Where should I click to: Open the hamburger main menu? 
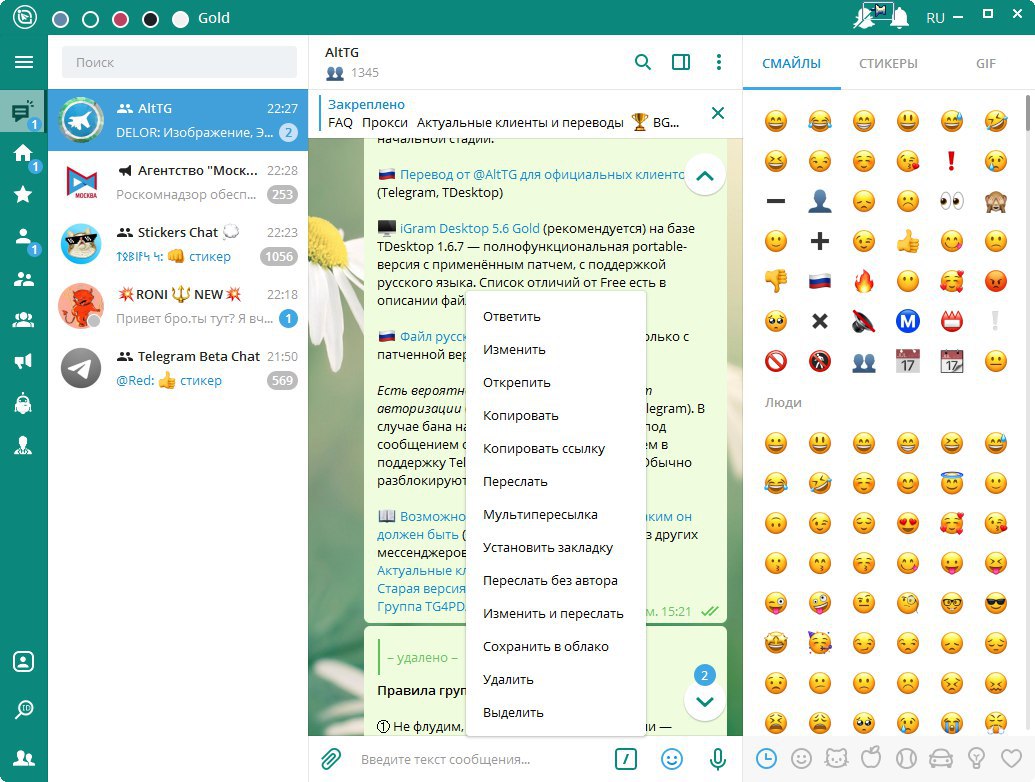coord(24,62)
